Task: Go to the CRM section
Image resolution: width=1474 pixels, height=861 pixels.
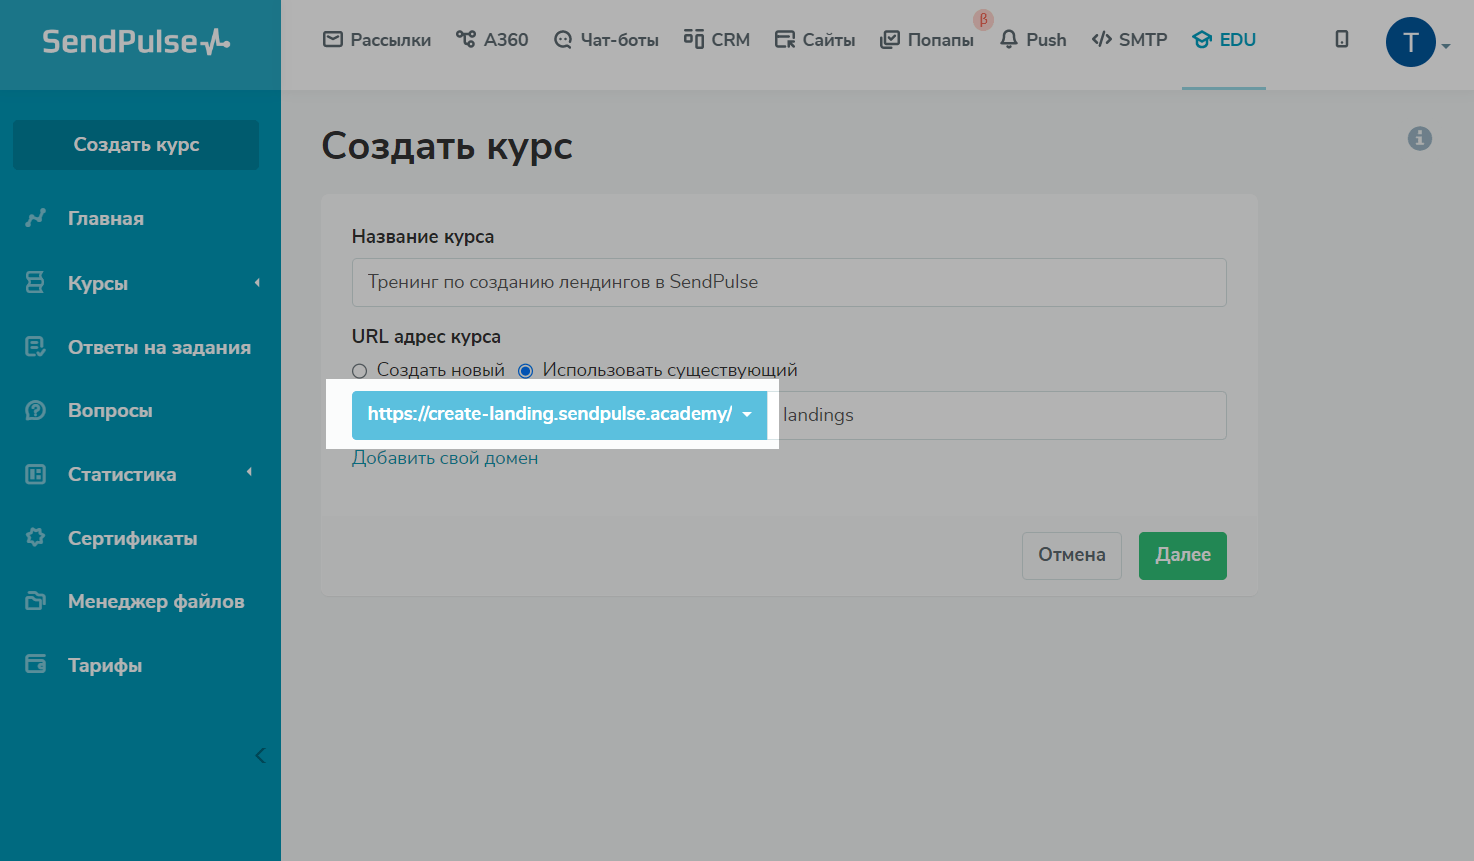Action: [x=717, y=40]
